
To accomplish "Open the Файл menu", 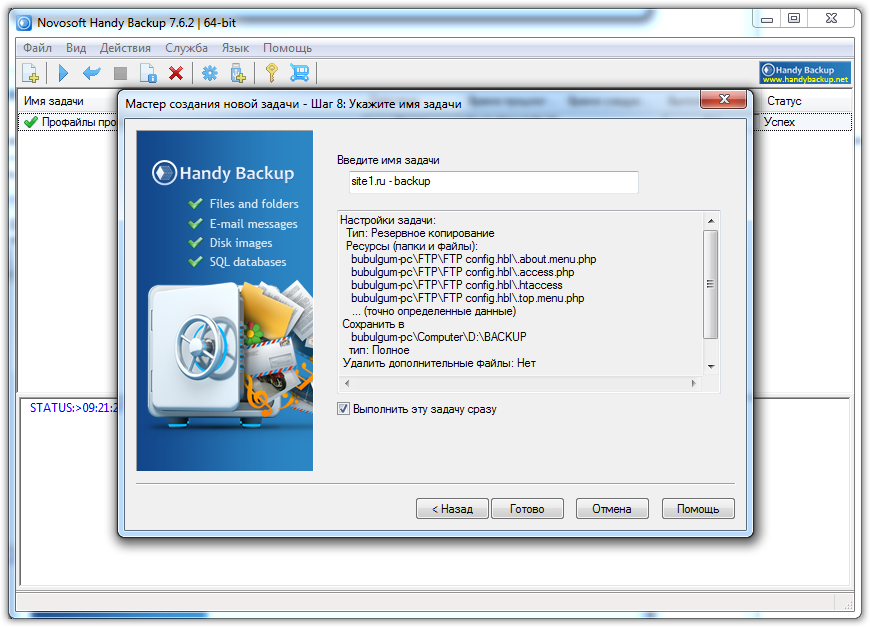I will click(x=37, y=48).
